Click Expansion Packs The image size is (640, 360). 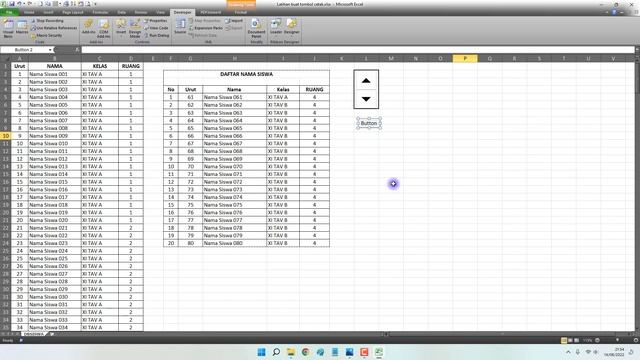pyautogui.click(x=206, y=28)
